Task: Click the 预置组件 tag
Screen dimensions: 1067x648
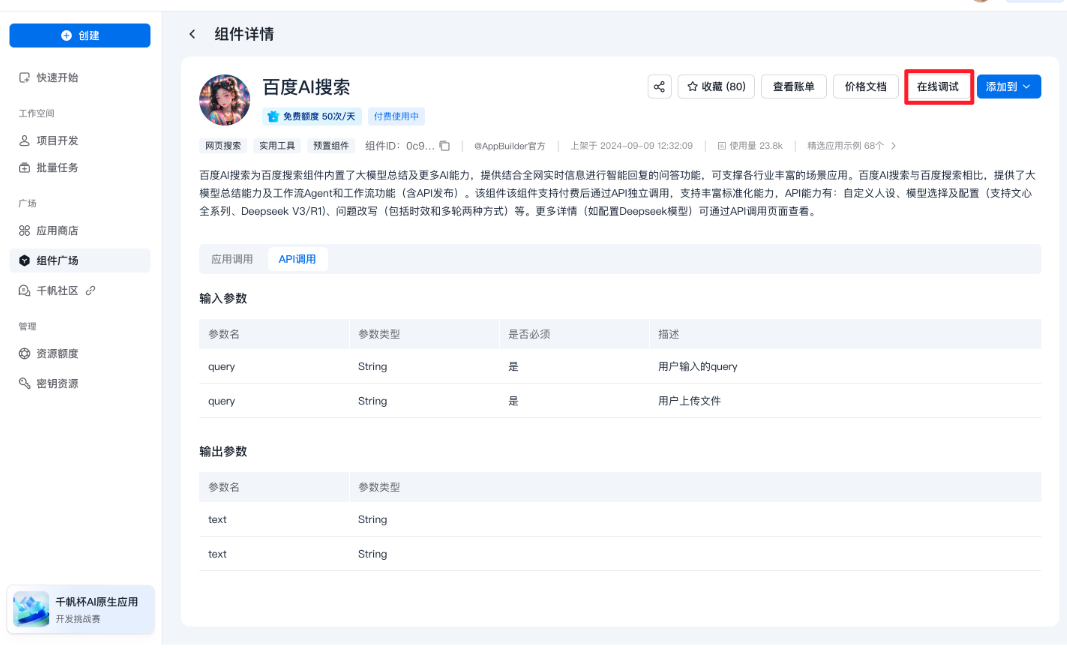Action: coord(331,146)
